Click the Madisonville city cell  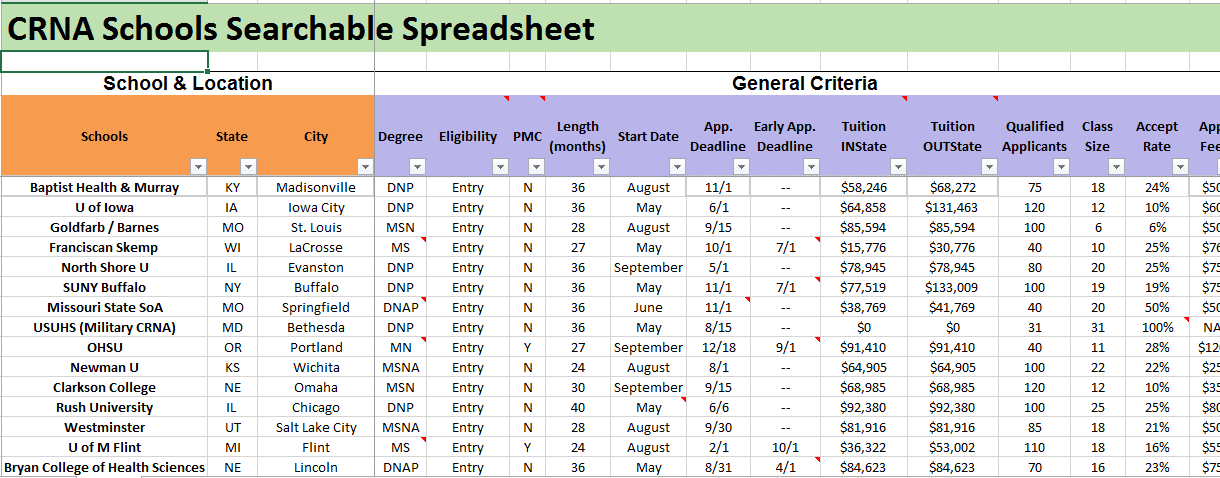coord(316,187)
